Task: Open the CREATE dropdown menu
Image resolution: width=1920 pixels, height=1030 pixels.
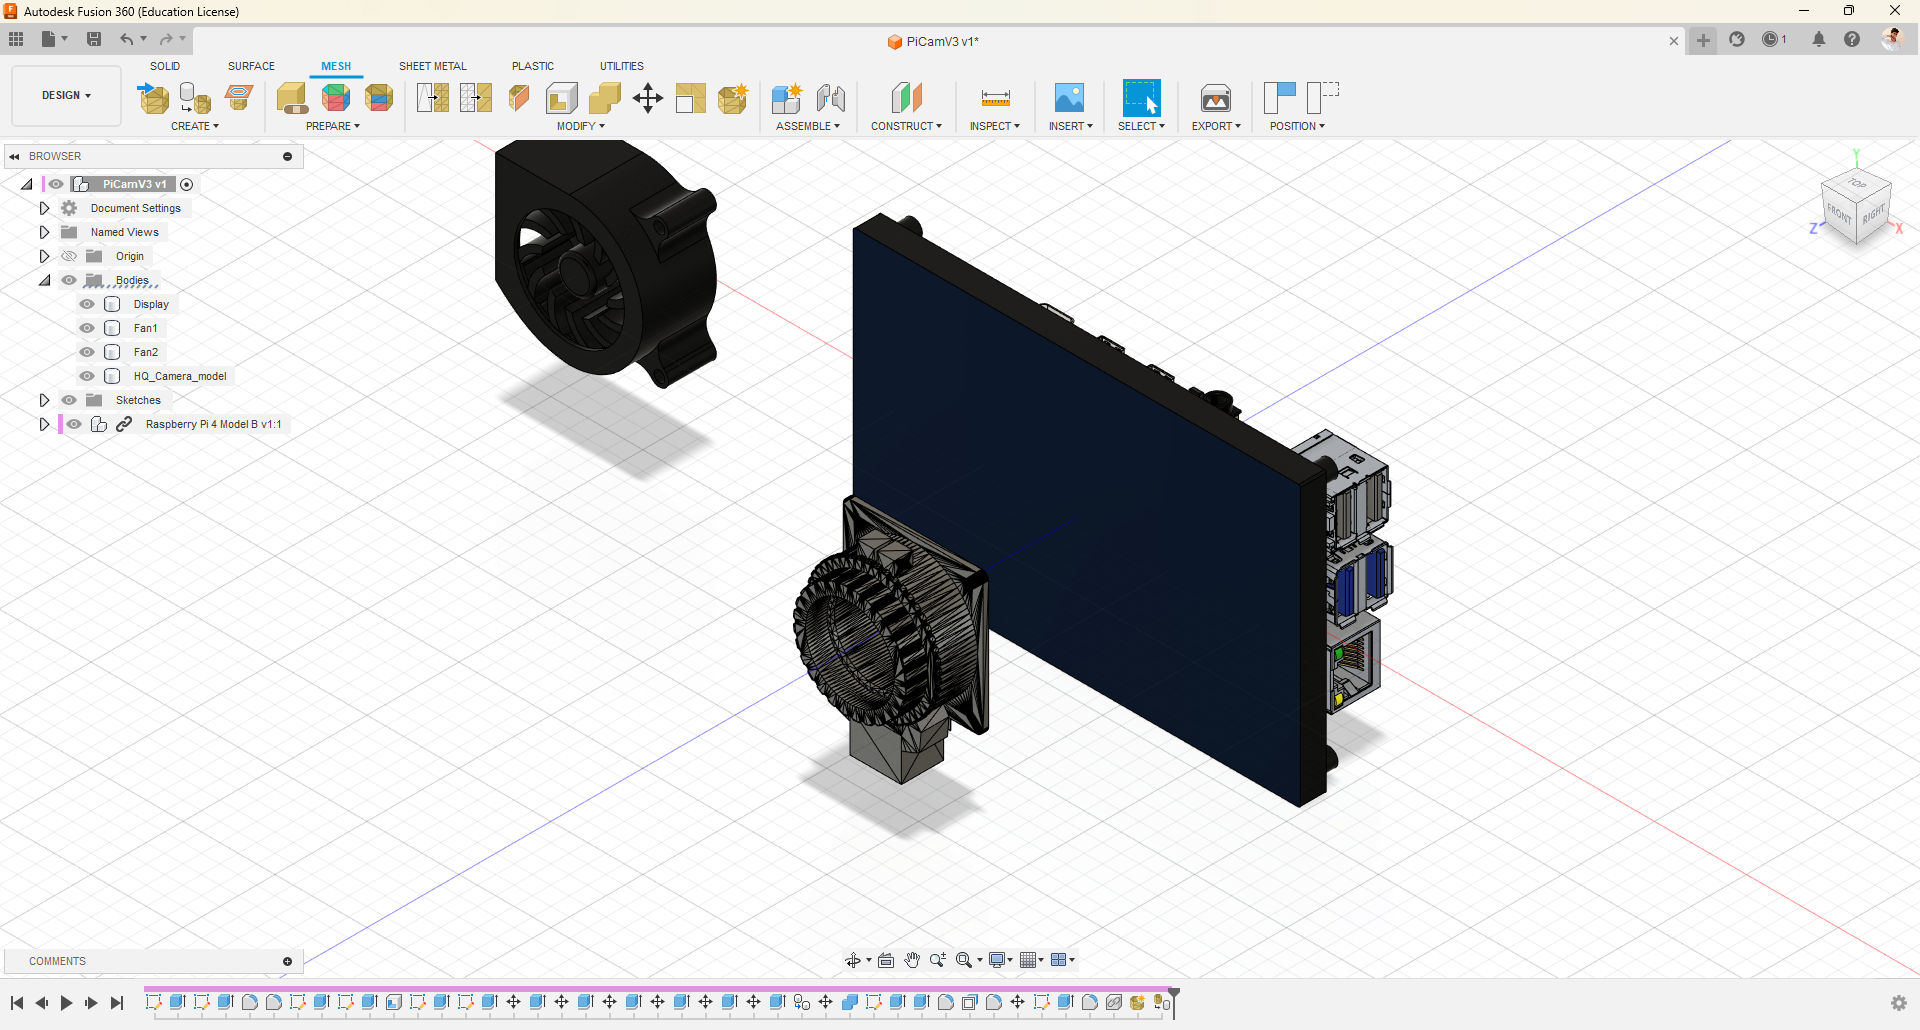Action: pyautogui.click(x=195, y=126)
